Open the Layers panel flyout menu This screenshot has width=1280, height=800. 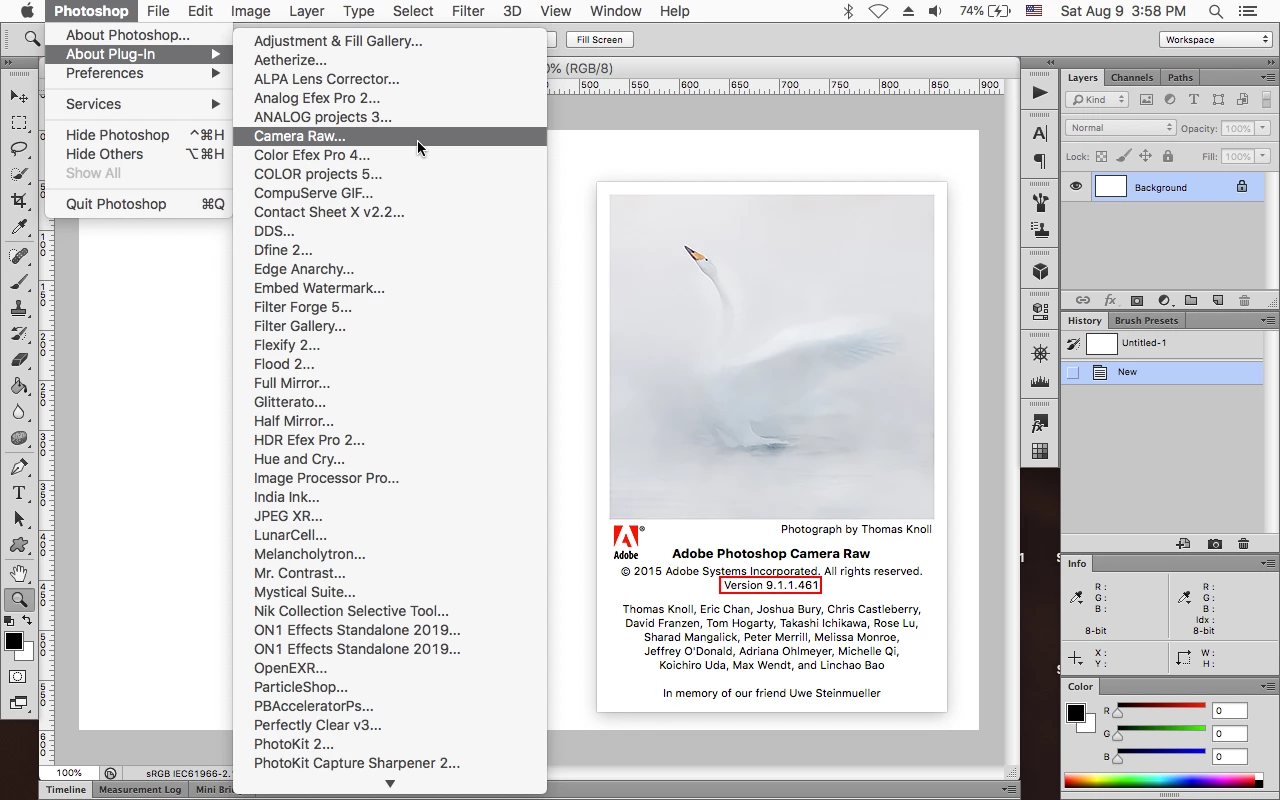(1267, 77)
